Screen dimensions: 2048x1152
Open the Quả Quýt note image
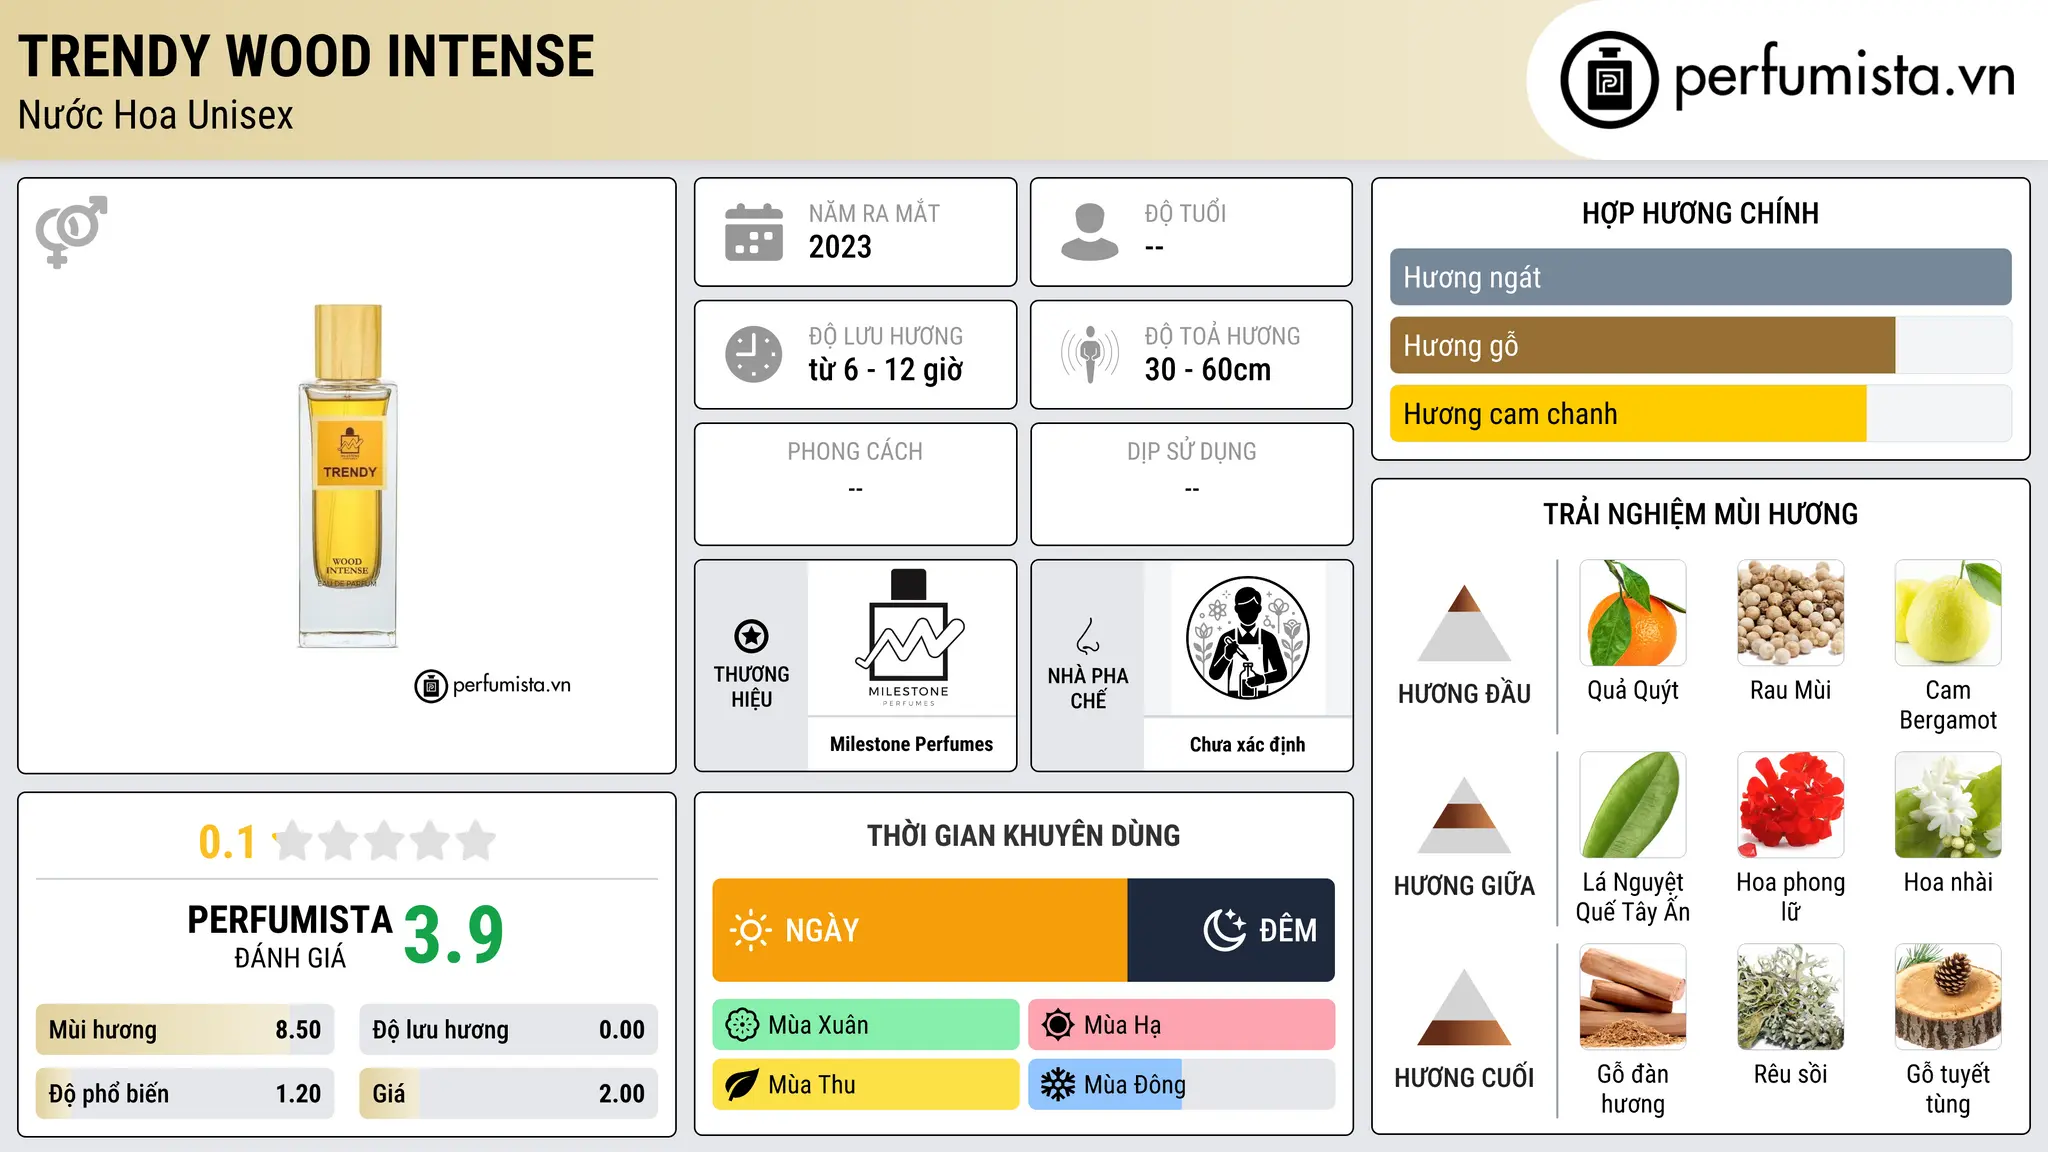click(x=1633, y=613)
